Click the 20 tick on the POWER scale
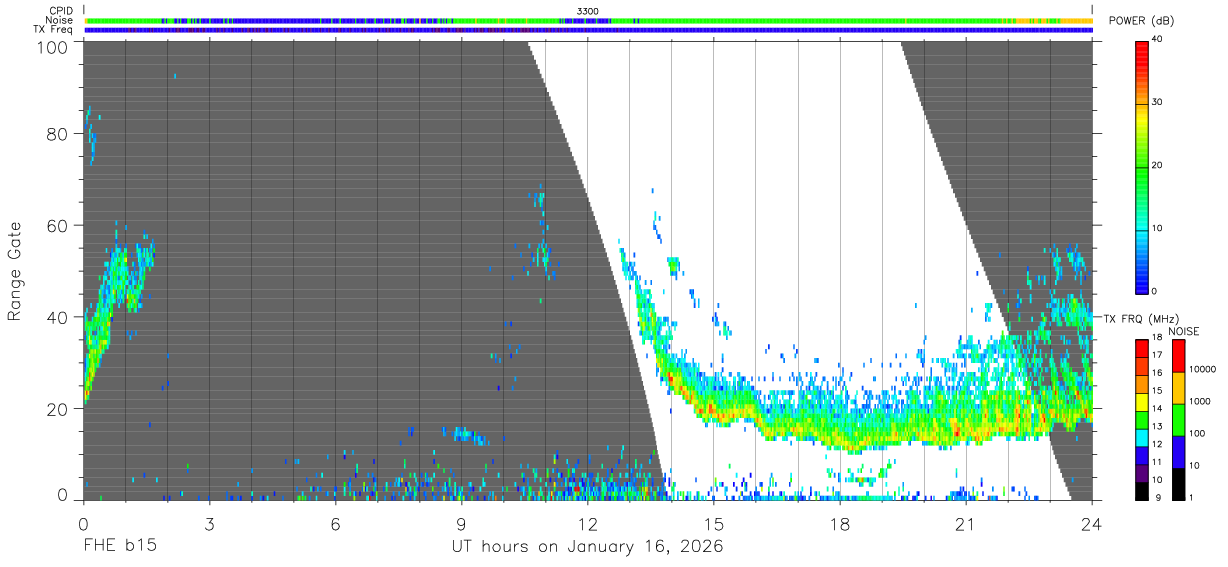 coord(1158,165)
